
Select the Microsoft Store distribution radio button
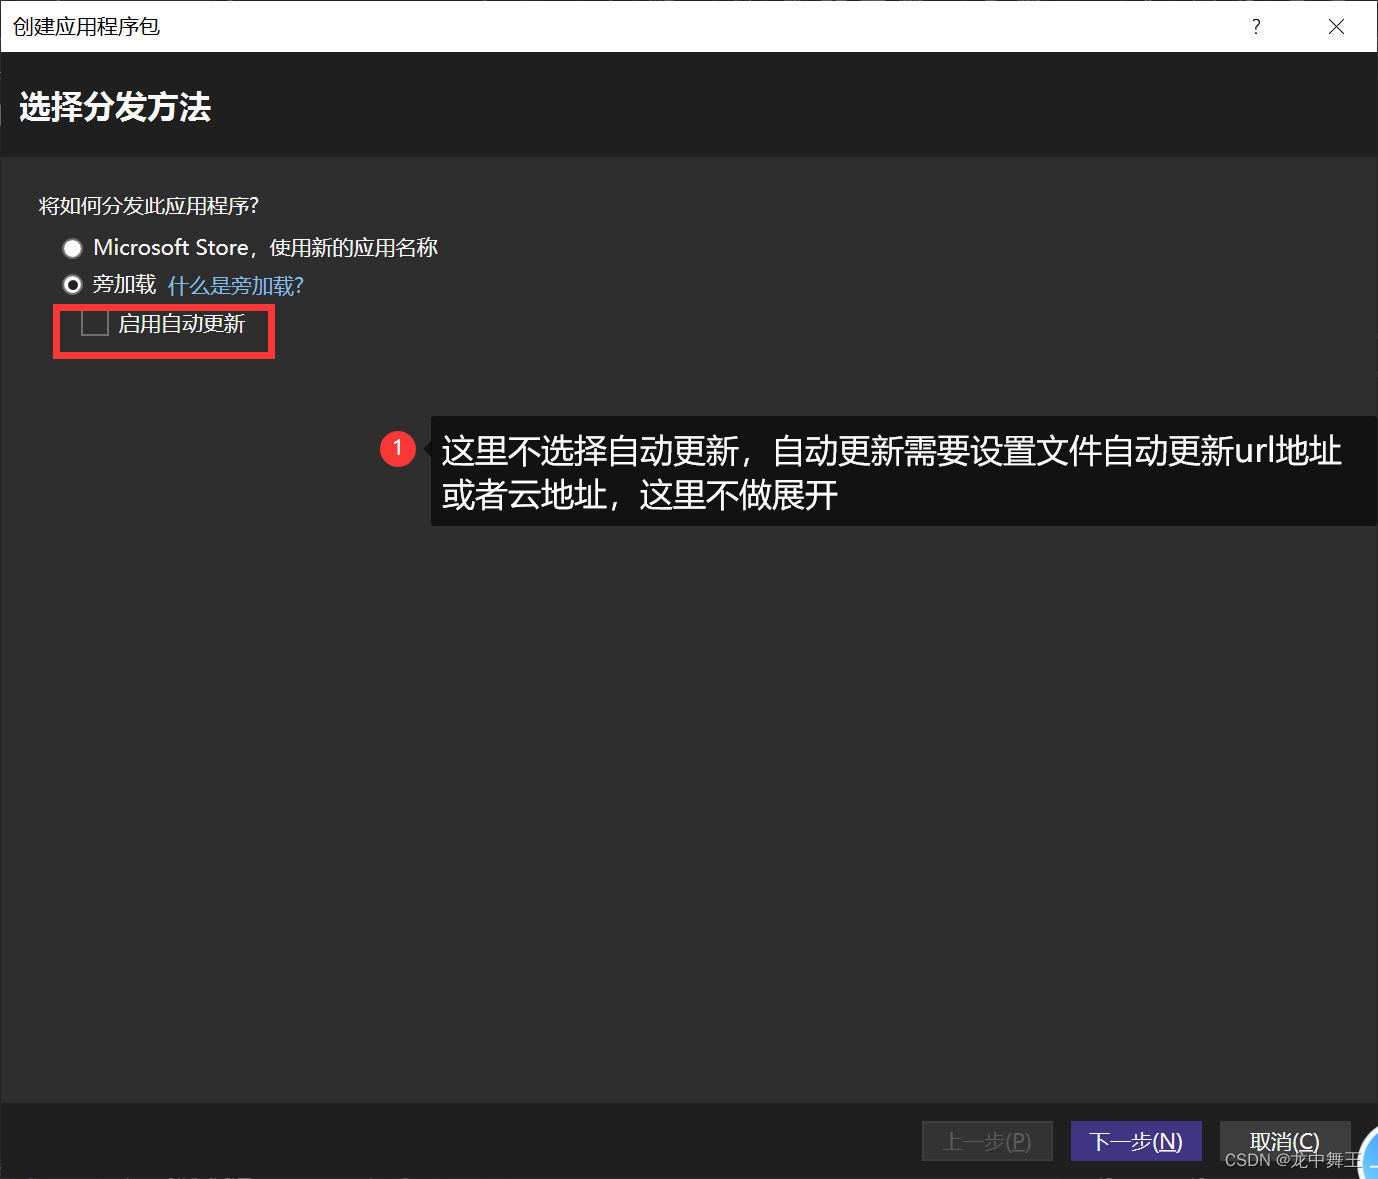72,248
